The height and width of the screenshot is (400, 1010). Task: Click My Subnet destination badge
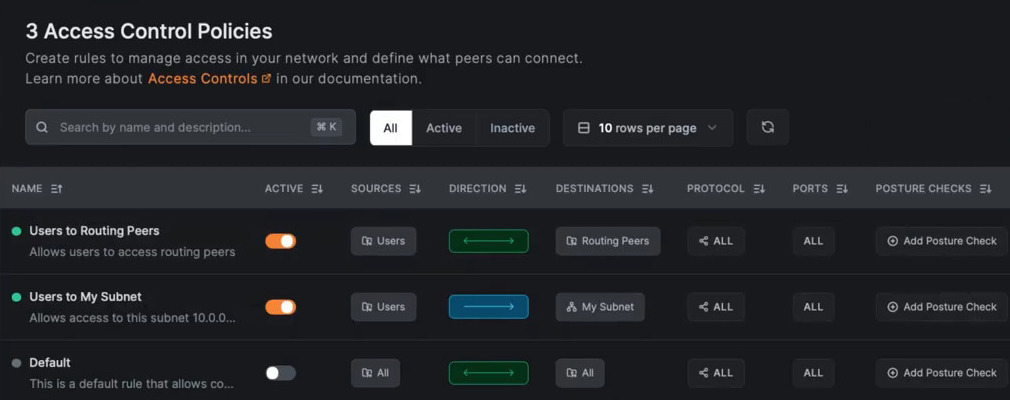tap(600, 307)
